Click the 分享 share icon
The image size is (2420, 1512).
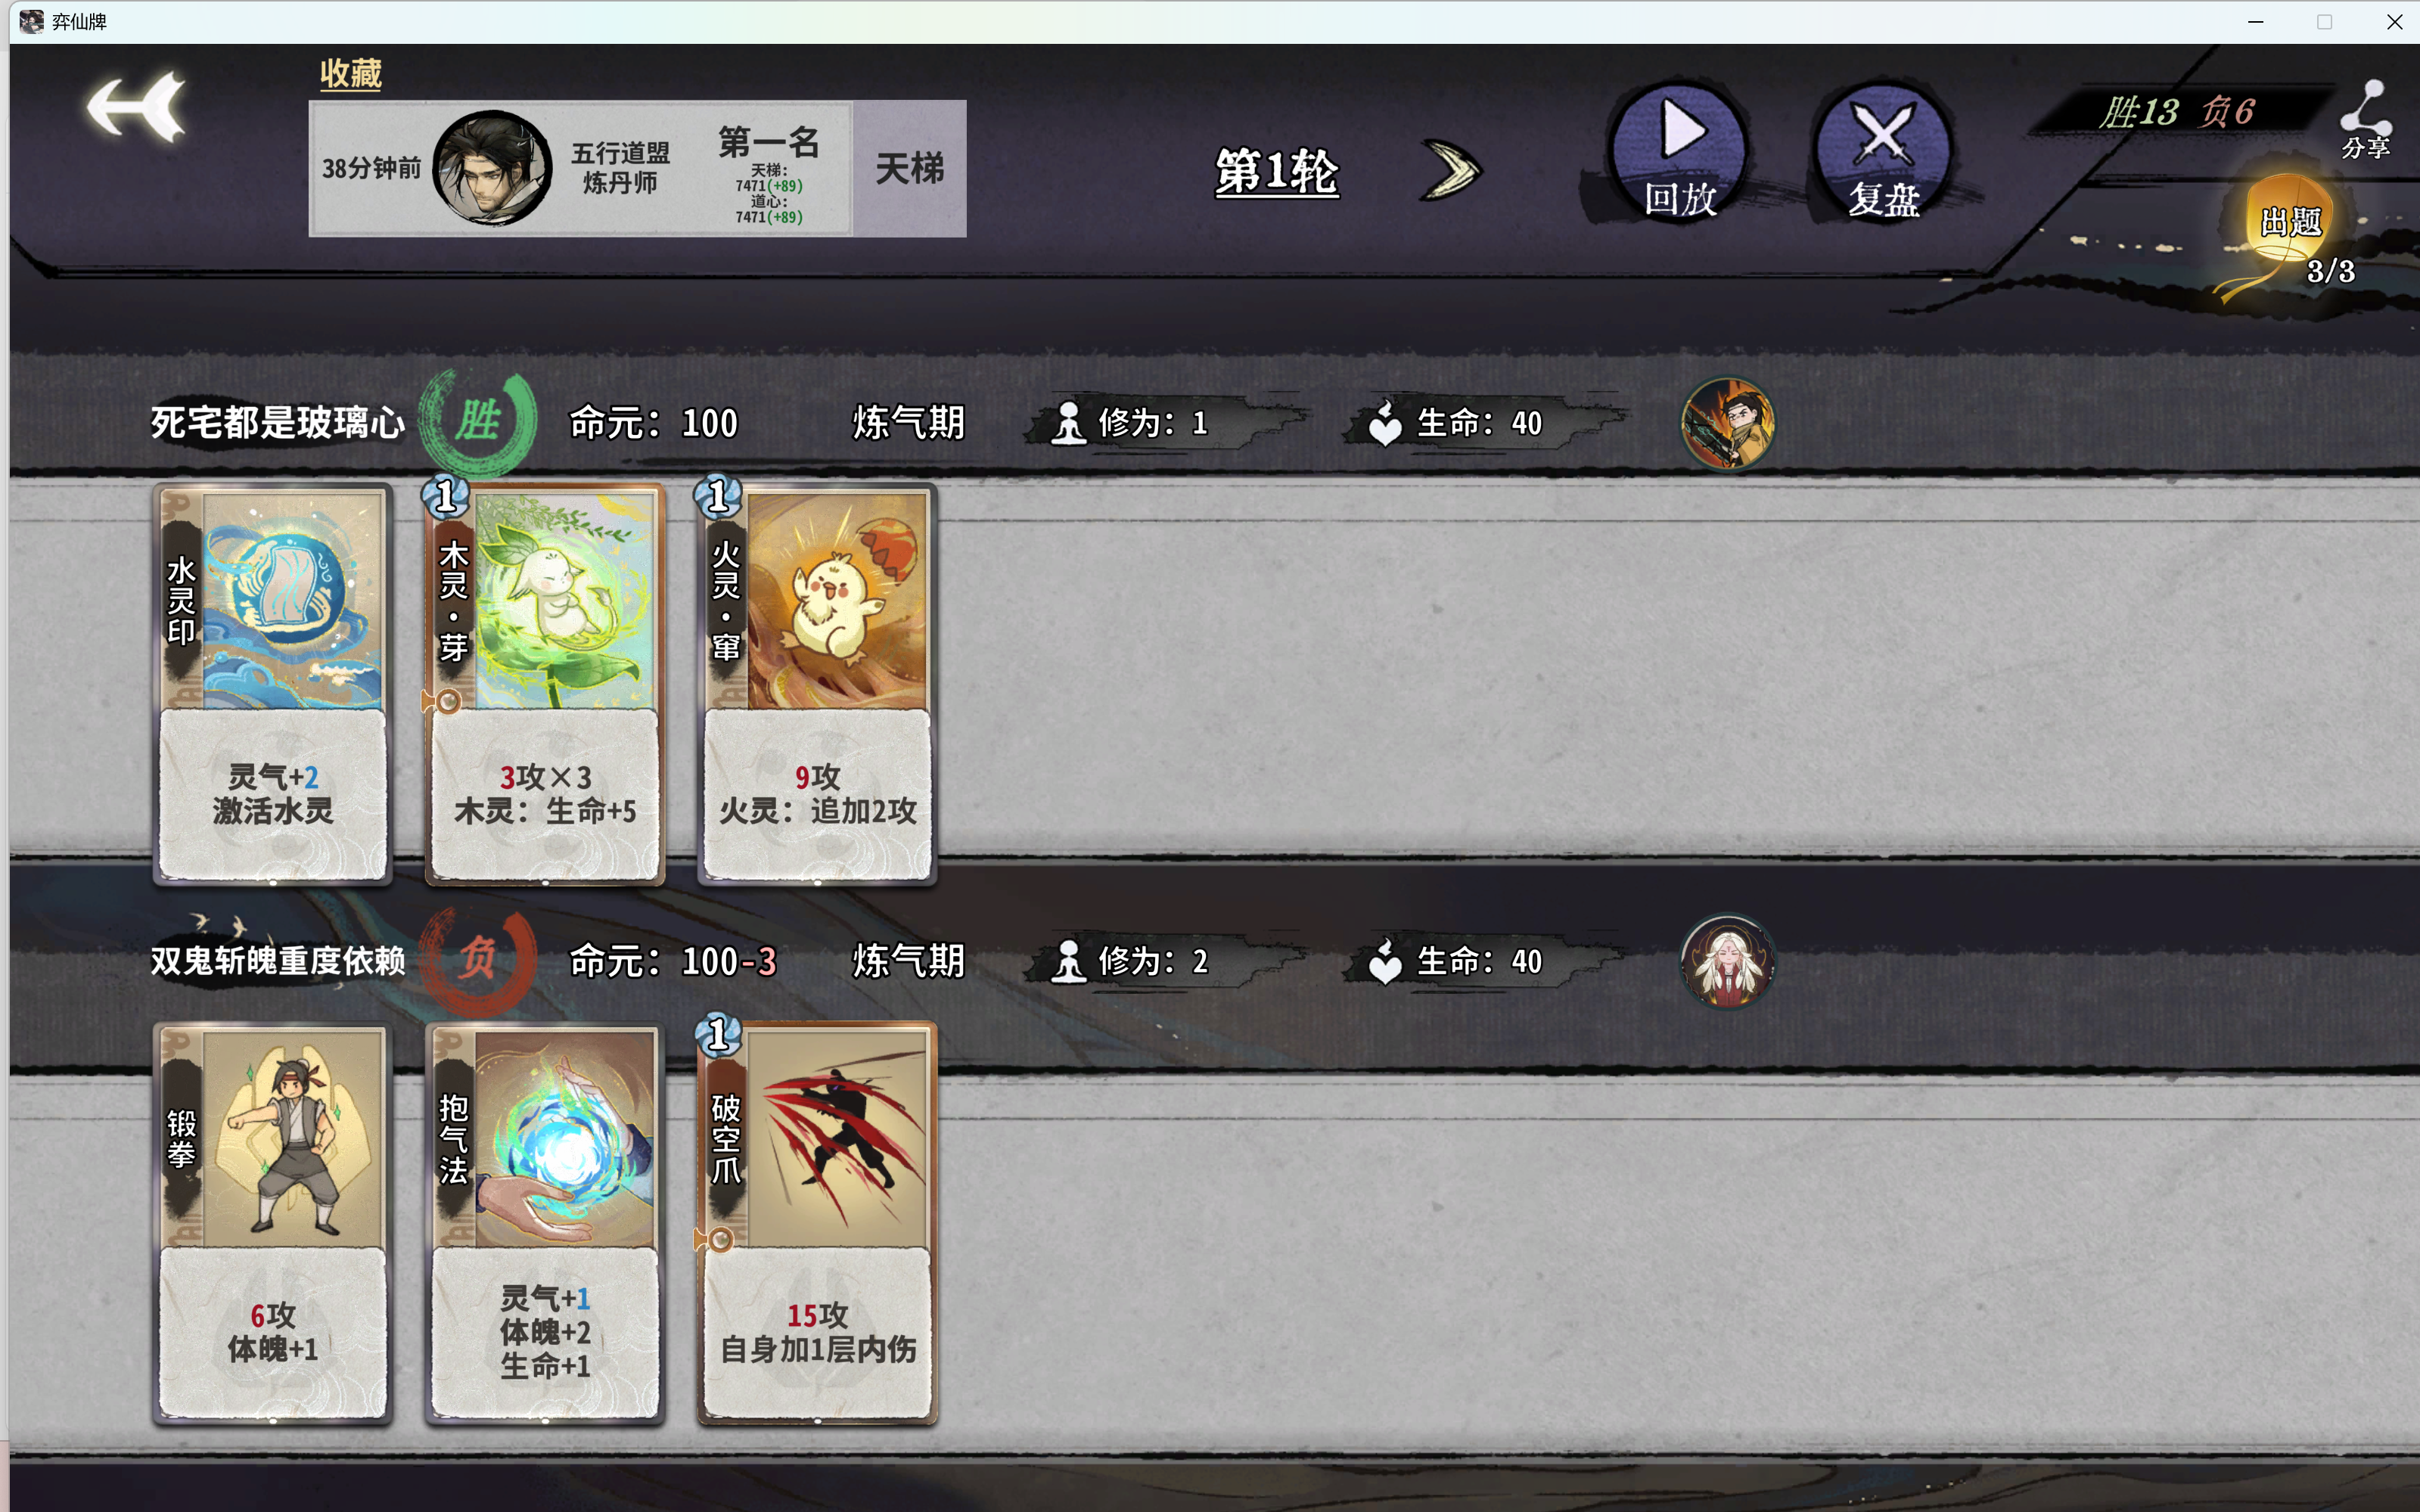pyautogui.click(x=2365, y=121)
